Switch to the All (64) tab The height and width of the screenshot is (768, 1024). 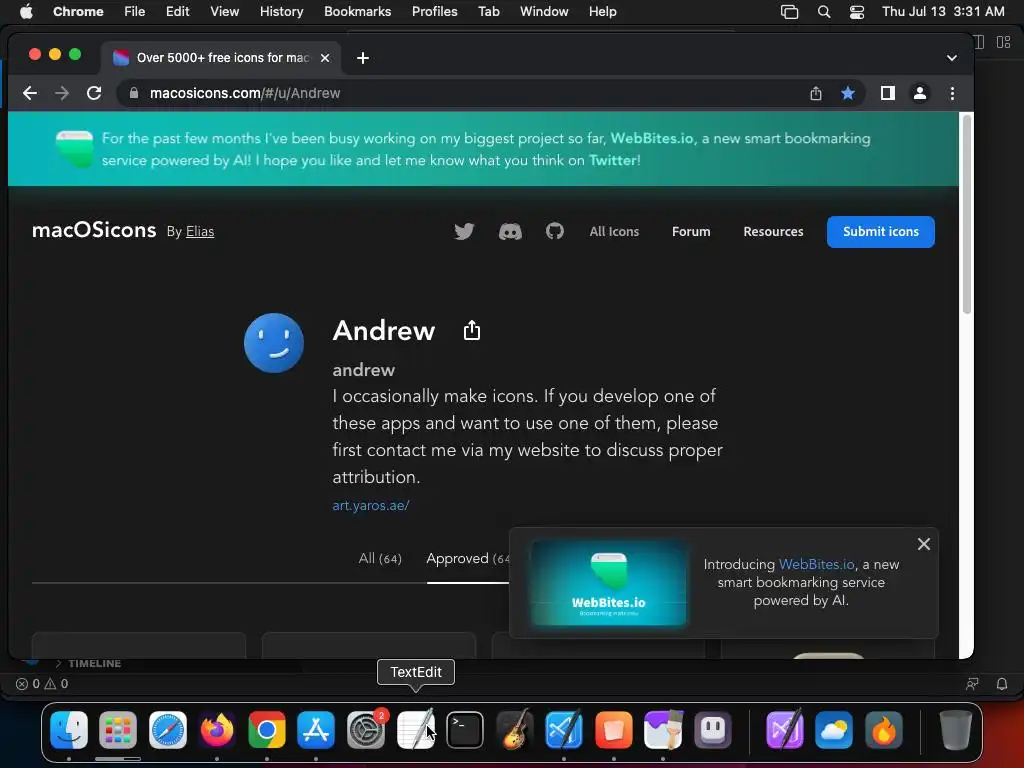pos(379,558)
